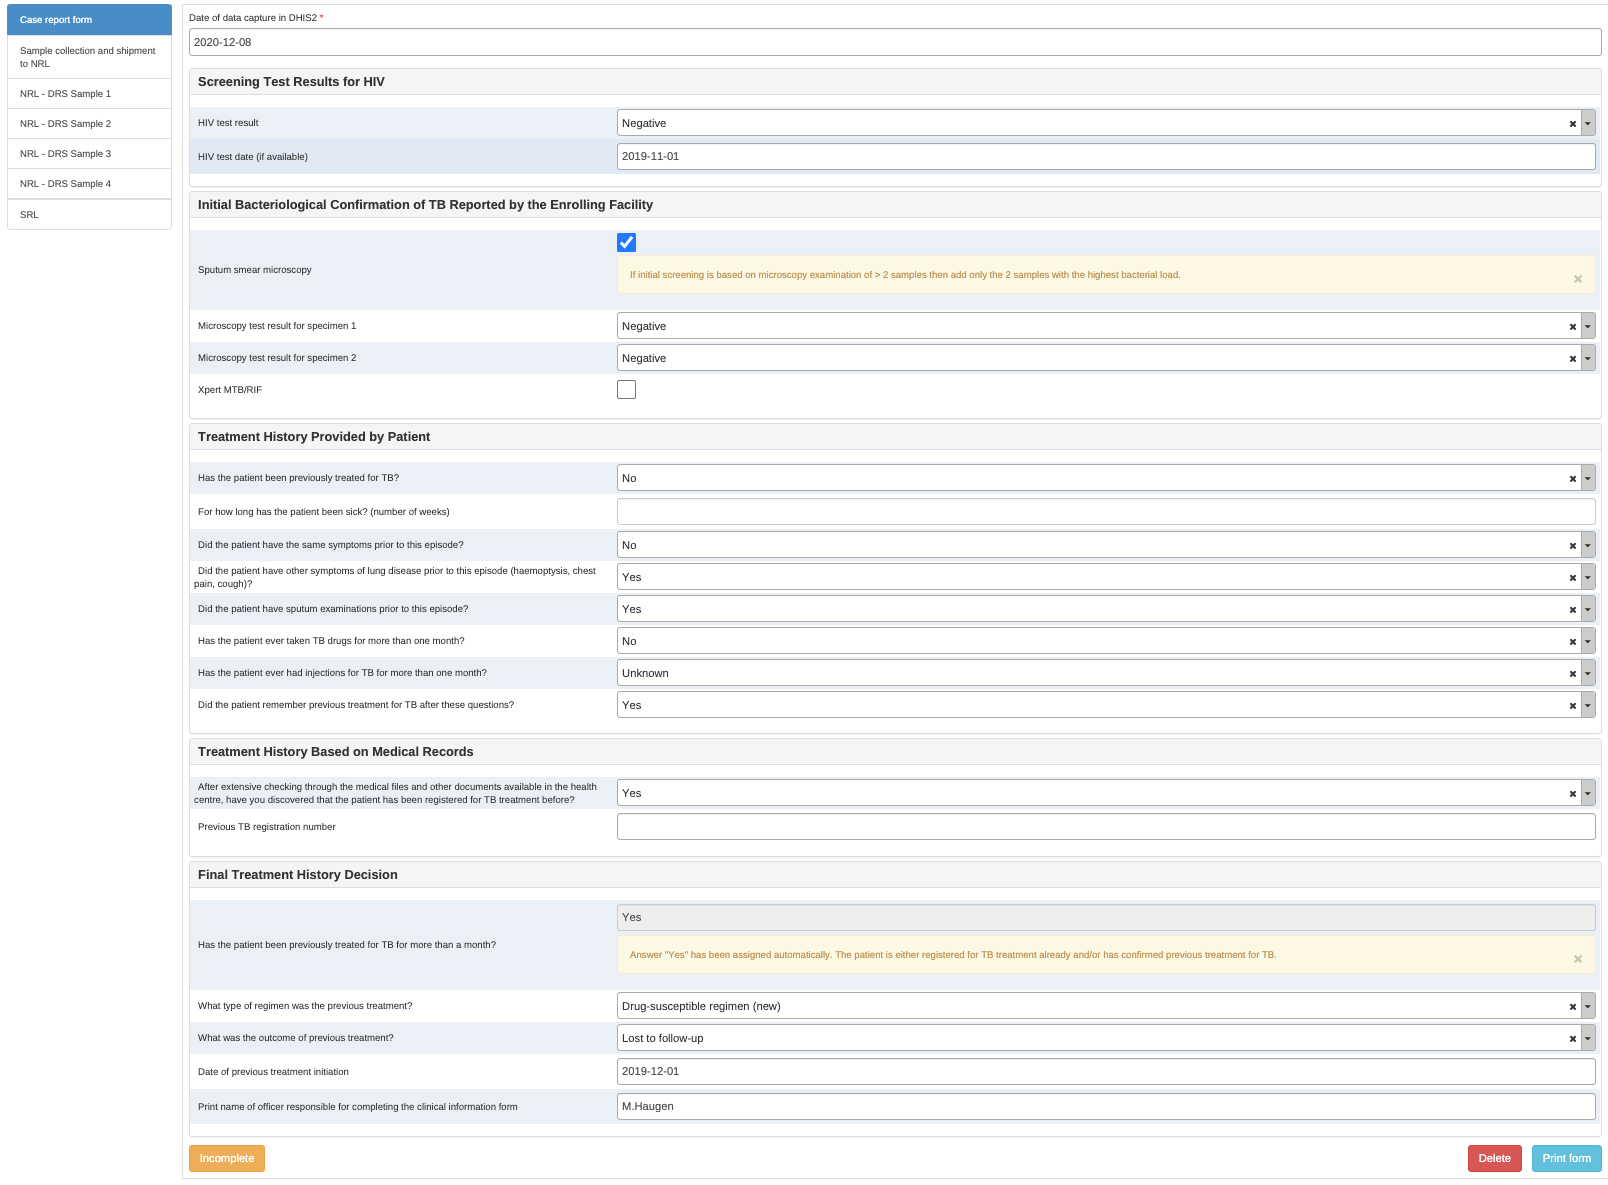Screen dimensions: 1608x1185
Task: Open HIV test result dropdown arrow
Action: point(1588,123)
